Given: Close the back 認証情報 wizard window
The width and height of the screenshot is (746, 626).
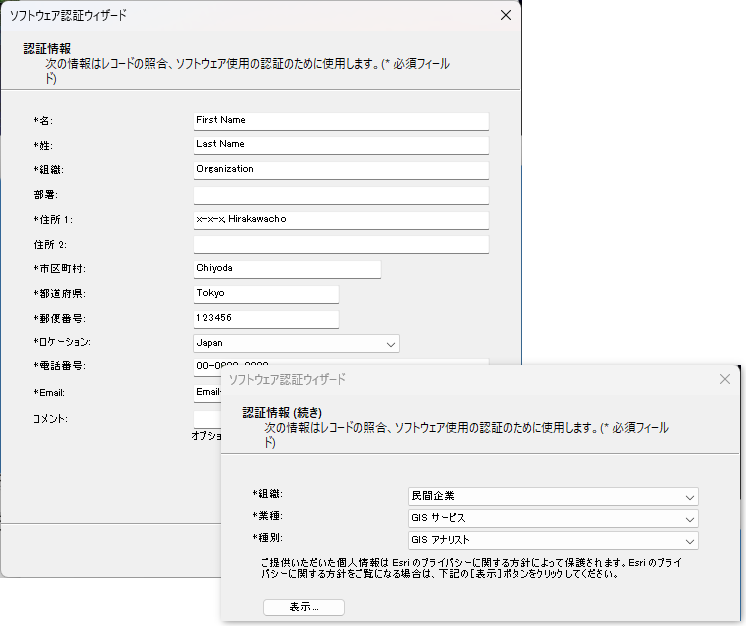Looking at the screenshot, I should coord(505,15).
